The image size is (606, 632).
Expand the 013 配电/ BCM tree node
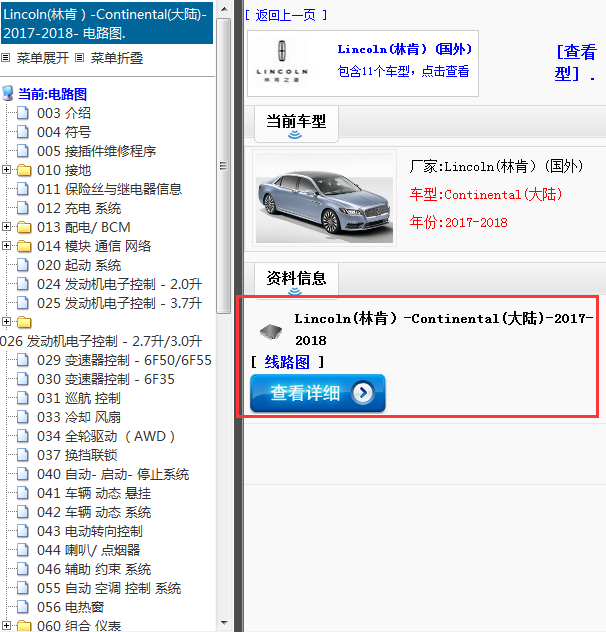(6, 227)
